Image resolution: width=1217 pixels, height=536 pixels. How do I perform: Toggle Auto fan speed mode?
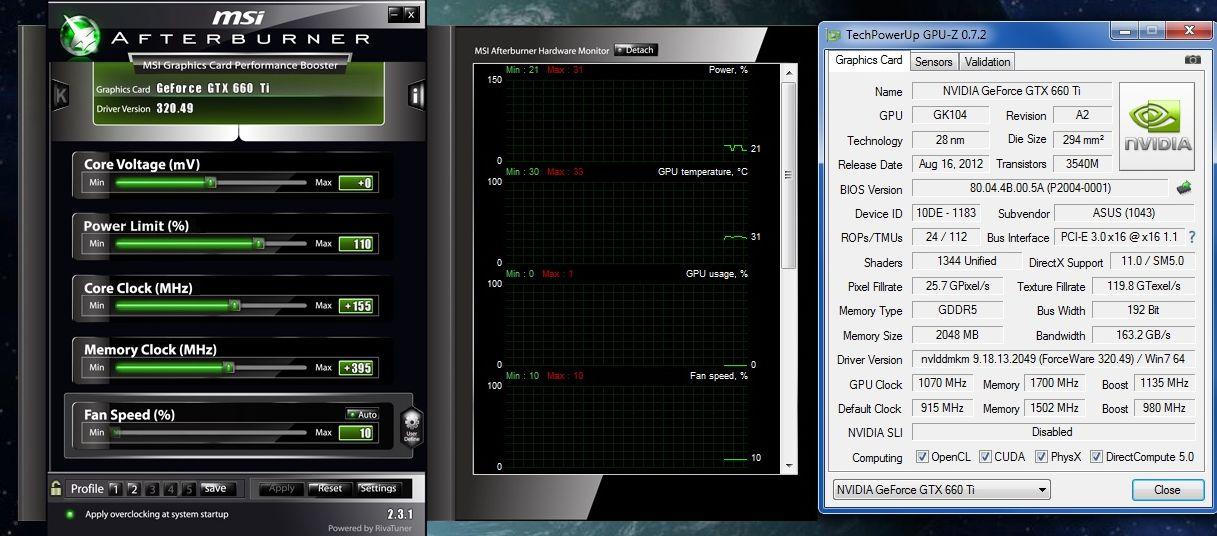363,414
